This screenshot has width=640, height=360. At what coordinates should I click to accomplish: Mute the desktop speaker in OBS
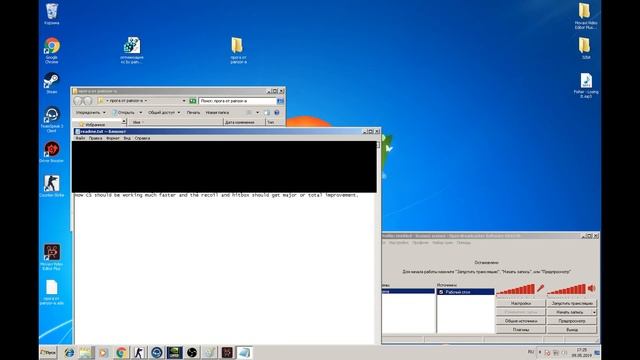(591, 288)
